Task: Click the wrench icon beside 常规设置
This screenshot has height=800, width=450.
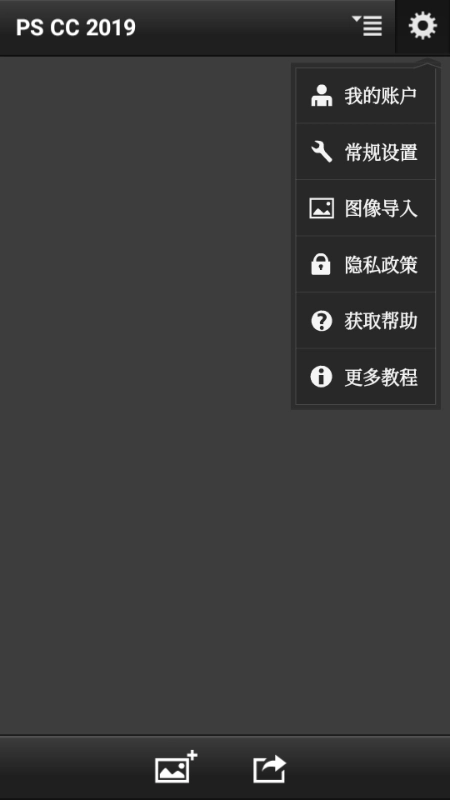Action: point(321,152)
